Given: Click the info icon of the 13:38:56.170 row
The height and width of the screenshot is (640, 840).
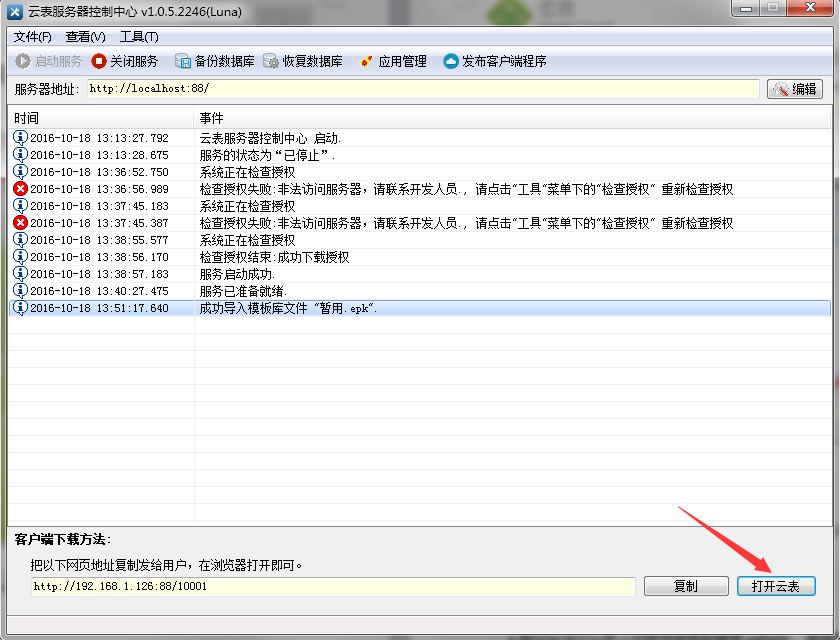Looking at the screenshot, I should point(20,257).
